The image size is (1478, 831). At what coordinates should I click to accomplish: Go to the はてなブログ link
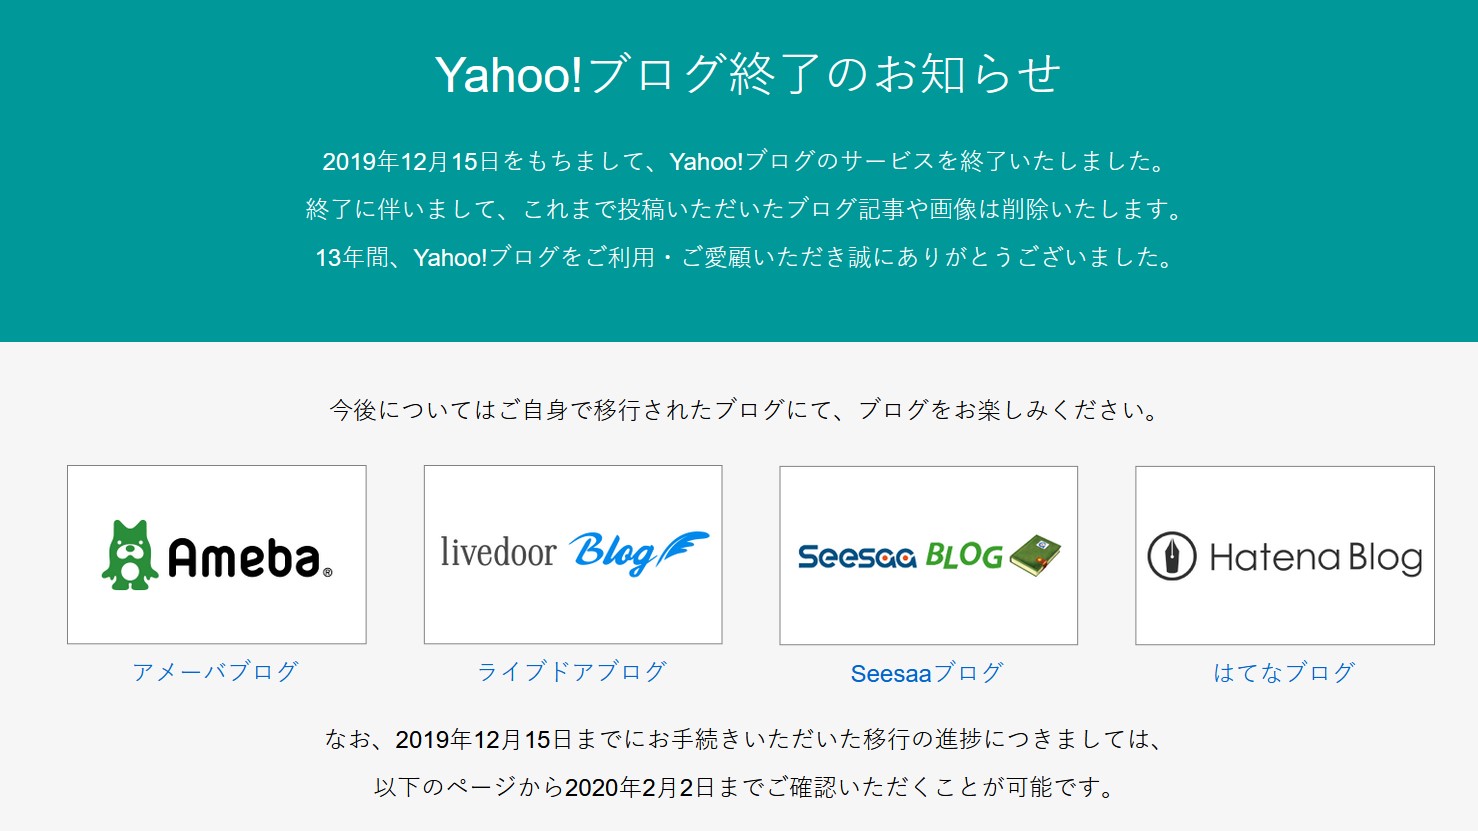[1284, 672]
